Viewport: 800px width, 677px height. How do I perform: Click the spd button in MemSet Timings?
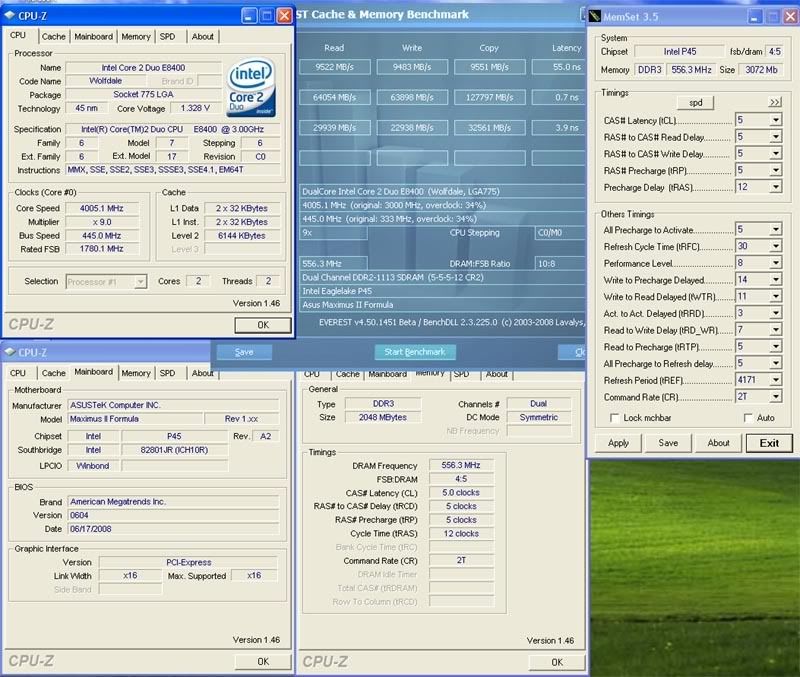695,103
